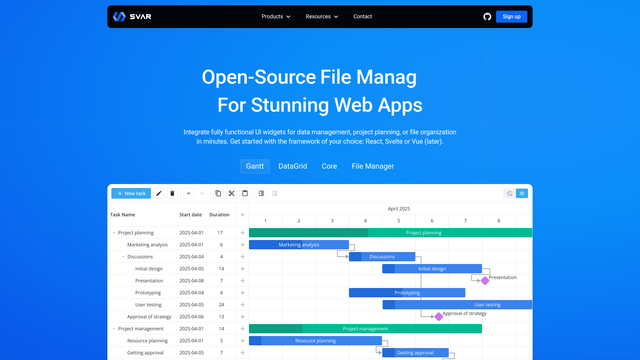Viewport: 640px width, 360px height.
Task: Click the Resource planning task bar
Action: coord(316,341)
